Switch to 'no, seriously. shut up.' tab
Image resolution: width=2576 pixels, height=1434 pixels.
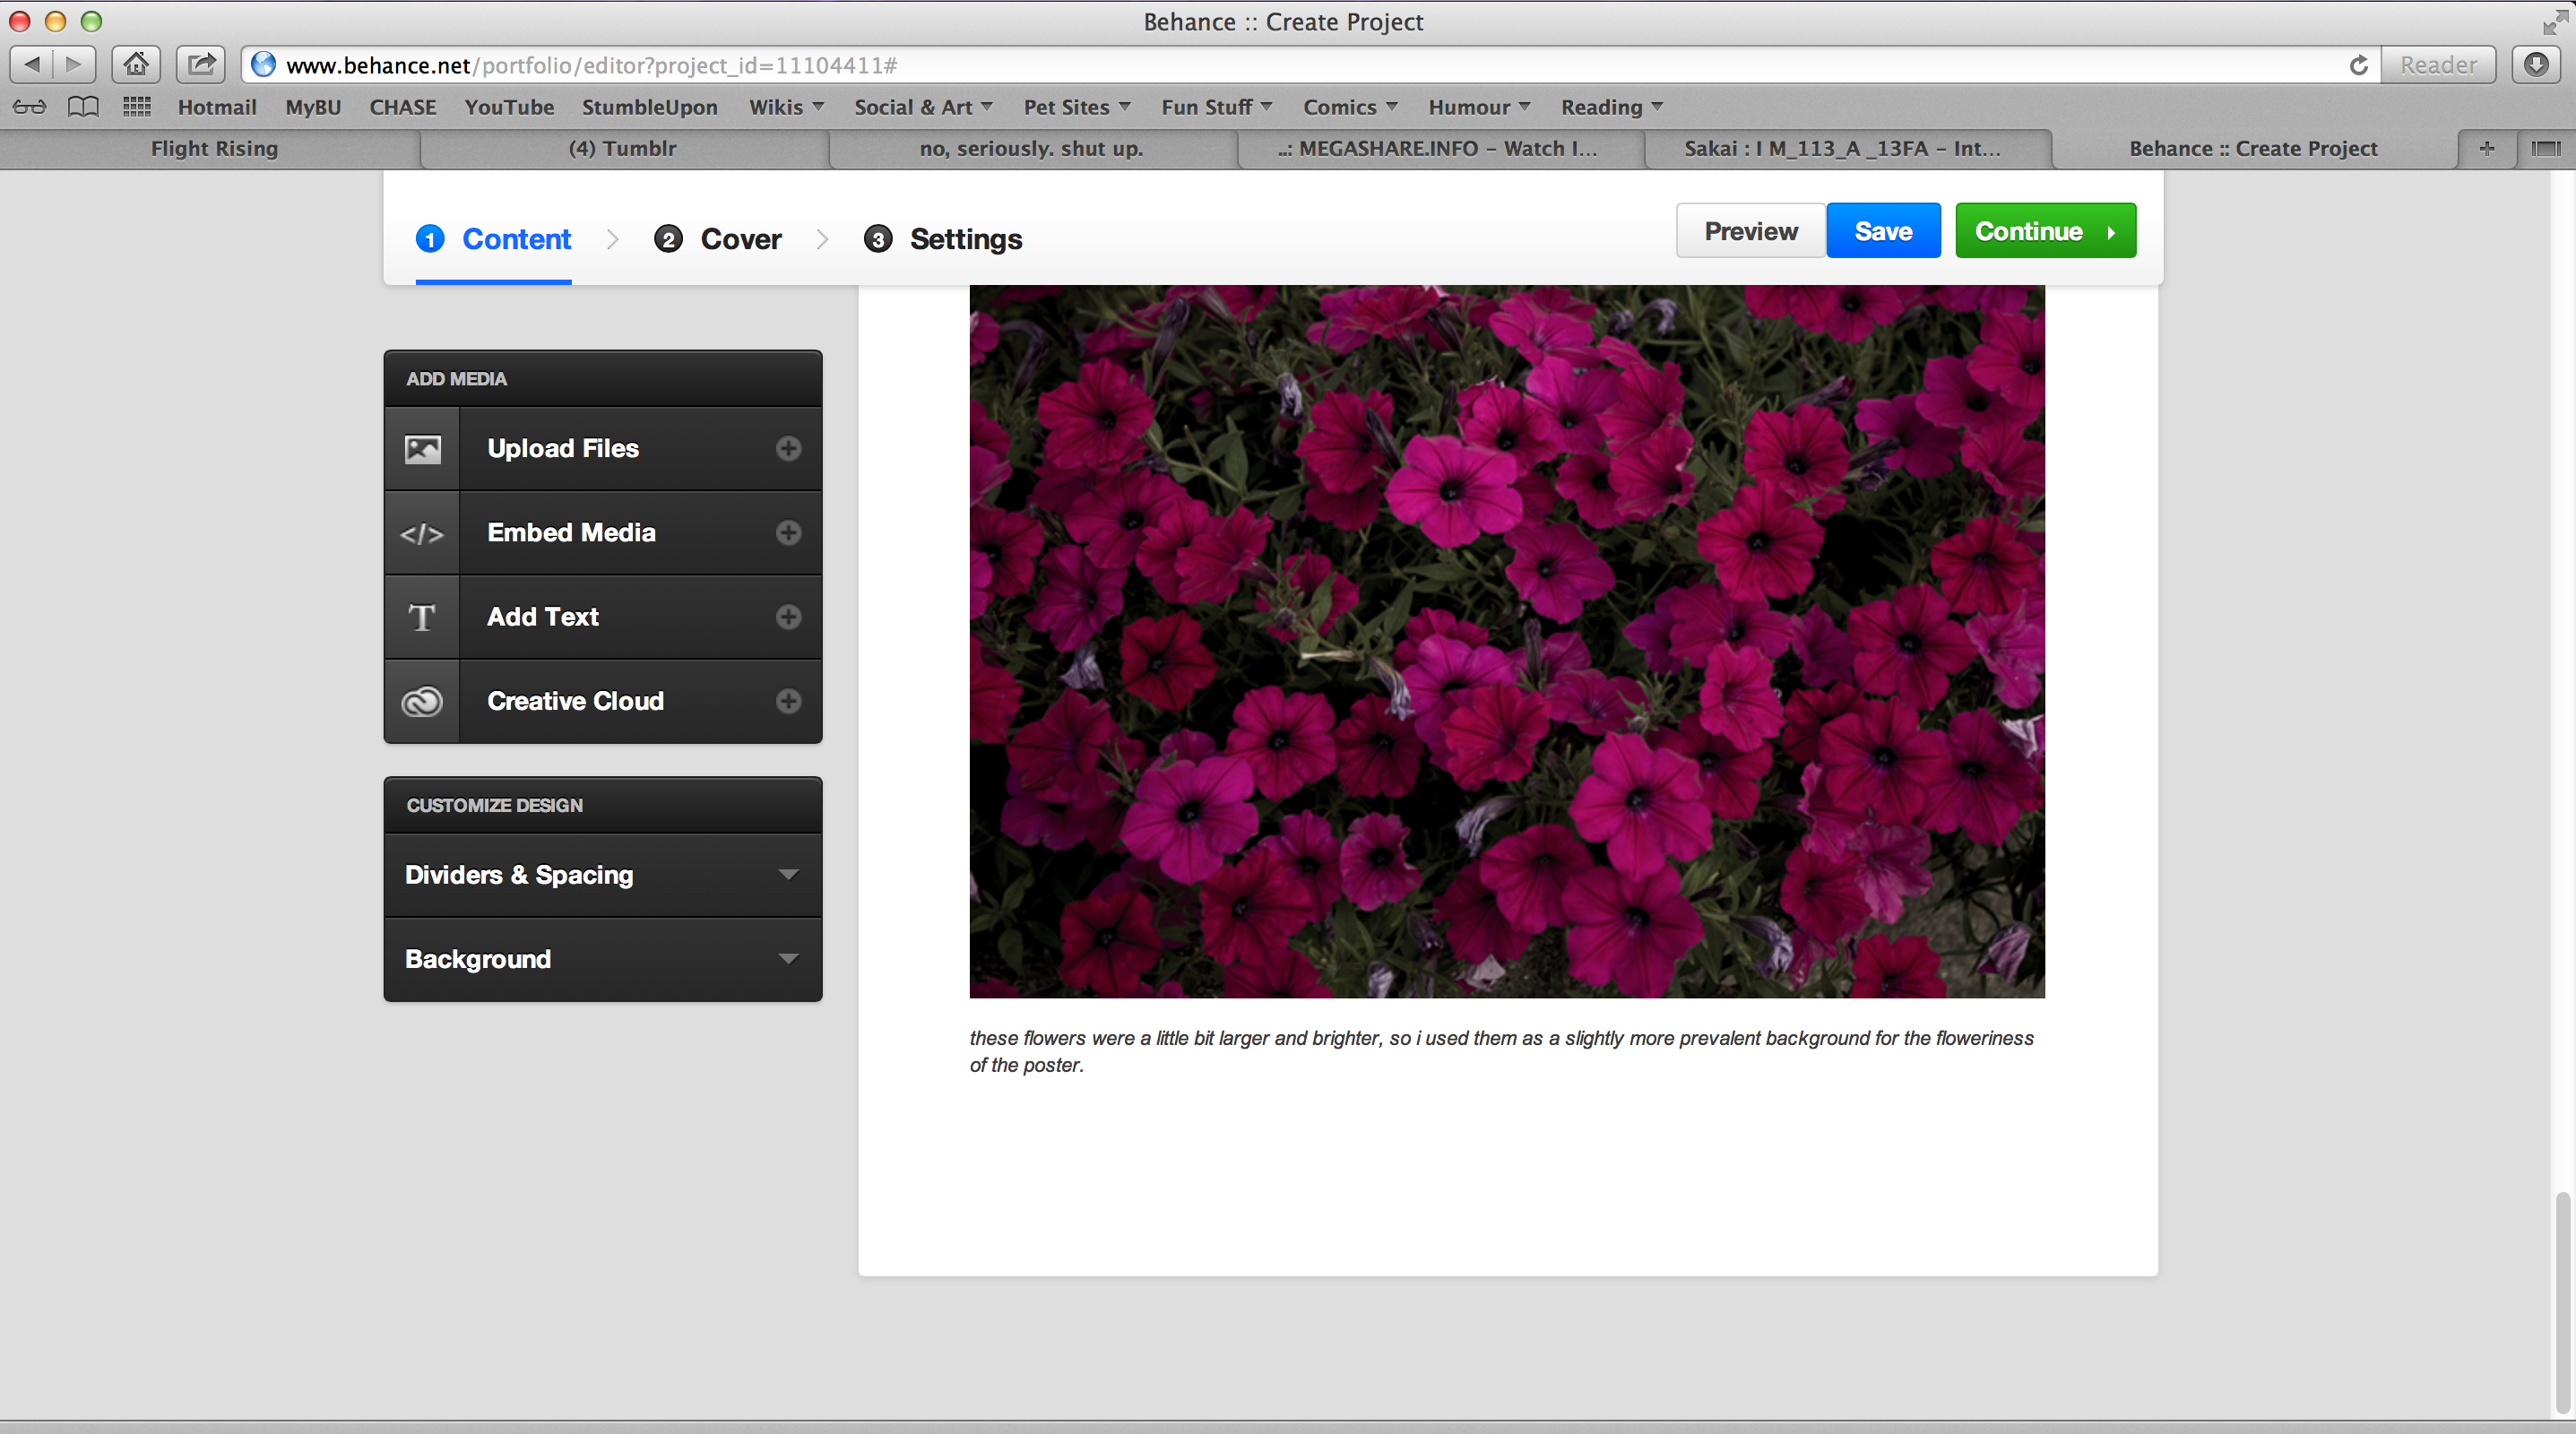(1031, 148)
